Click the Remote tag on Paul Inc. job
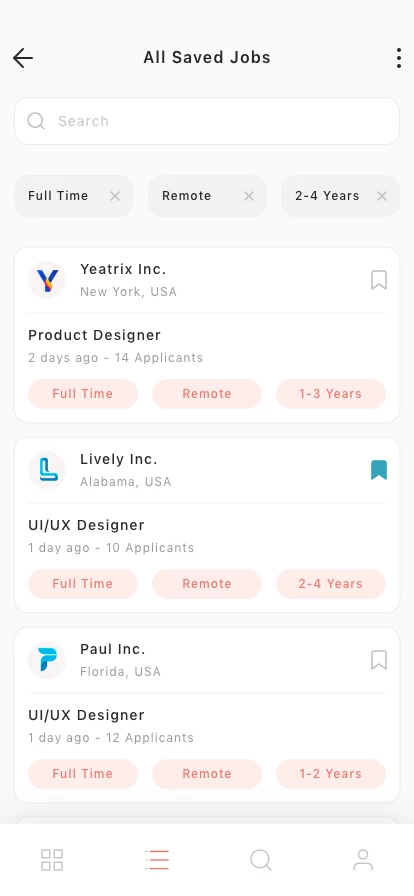 (x=207, y=774)
